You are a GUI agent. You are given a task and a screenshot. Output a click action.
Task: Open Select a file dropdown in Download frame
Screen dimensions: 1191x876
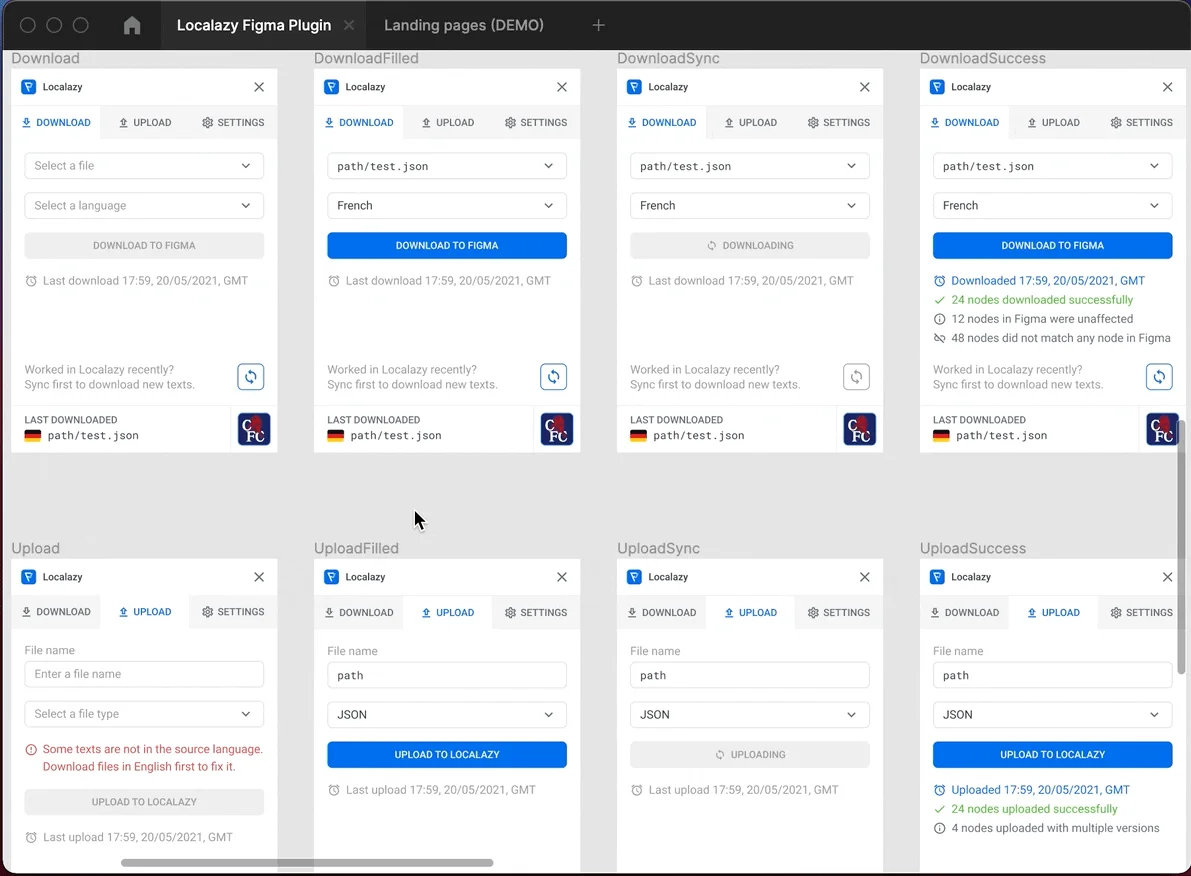pyautogui.click(x=144, y=166)
